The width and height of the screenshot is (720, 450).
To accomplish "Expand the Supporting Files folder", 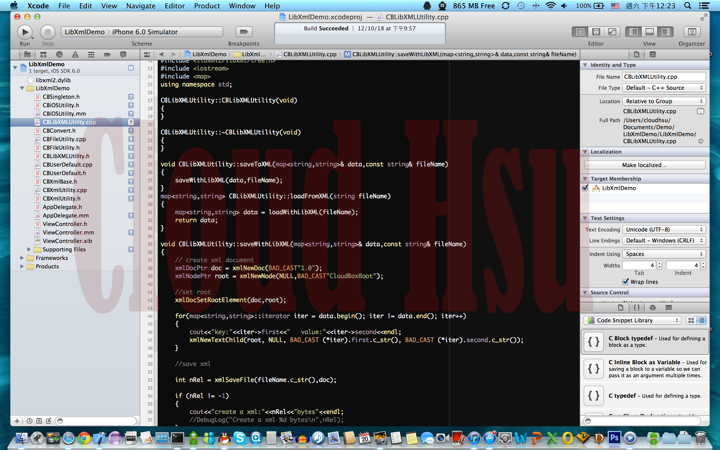I will point(29,249).
